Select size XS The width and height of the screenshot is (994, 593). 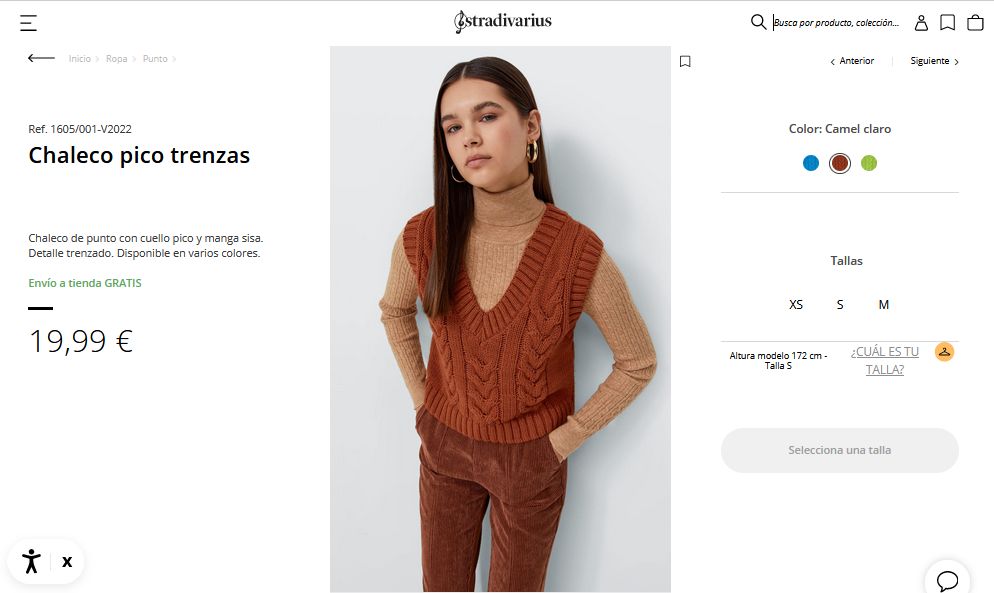point(796,305)
